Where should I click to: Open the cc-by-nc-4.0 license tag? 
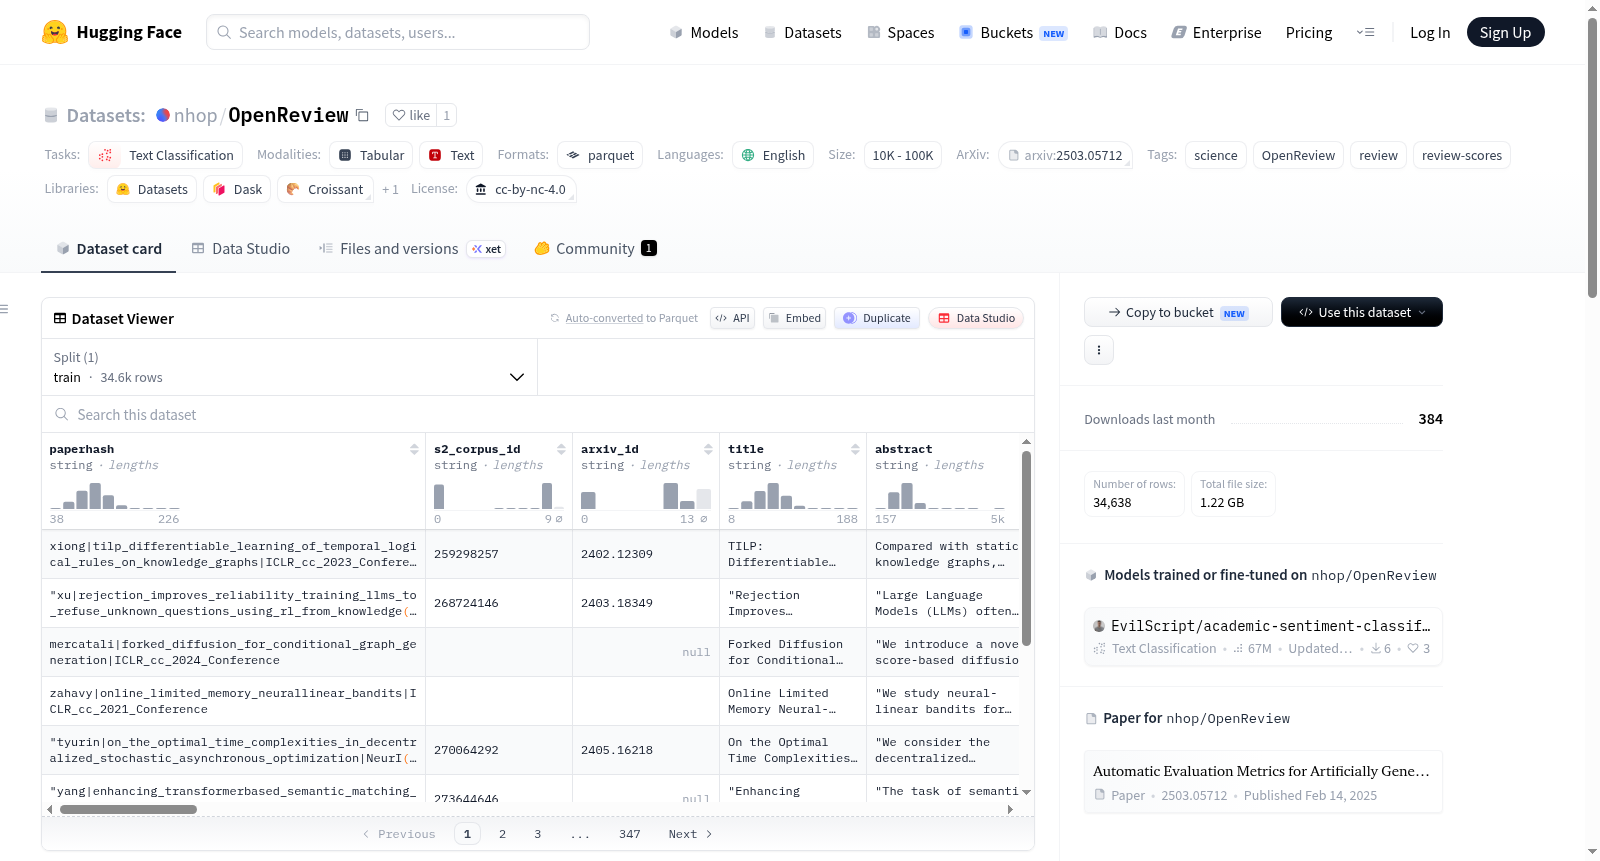click(521, 189)
